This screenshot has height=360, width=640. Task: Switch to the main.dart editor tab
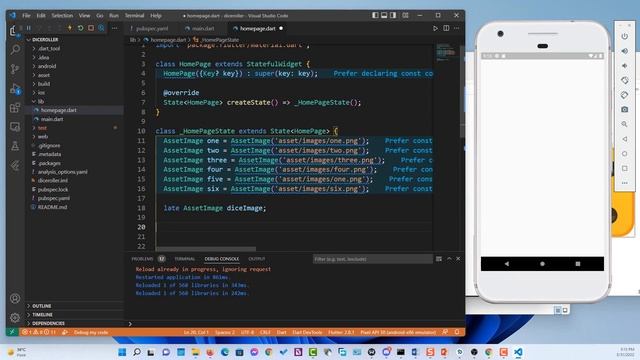203,29
